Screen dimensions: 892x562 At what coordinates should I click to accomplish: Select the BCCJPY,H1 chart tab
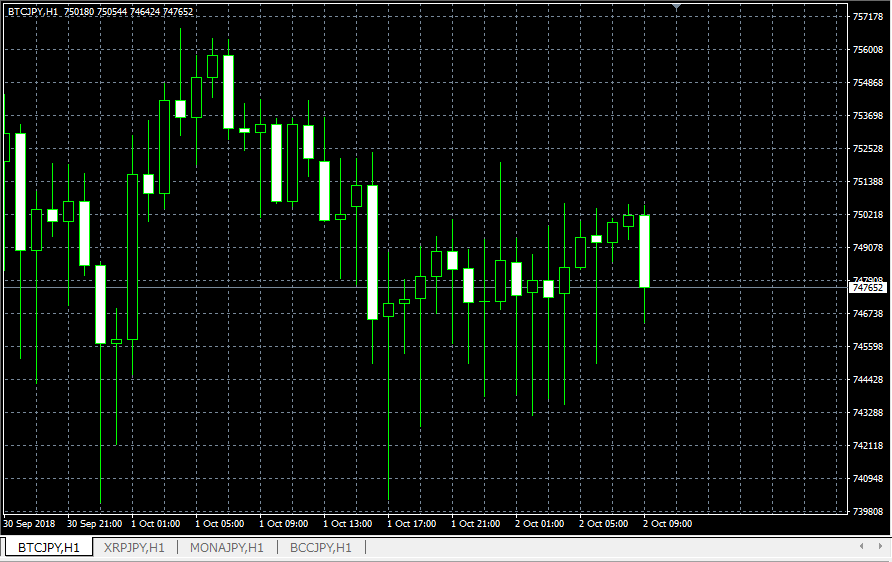(x=320, y=548)
